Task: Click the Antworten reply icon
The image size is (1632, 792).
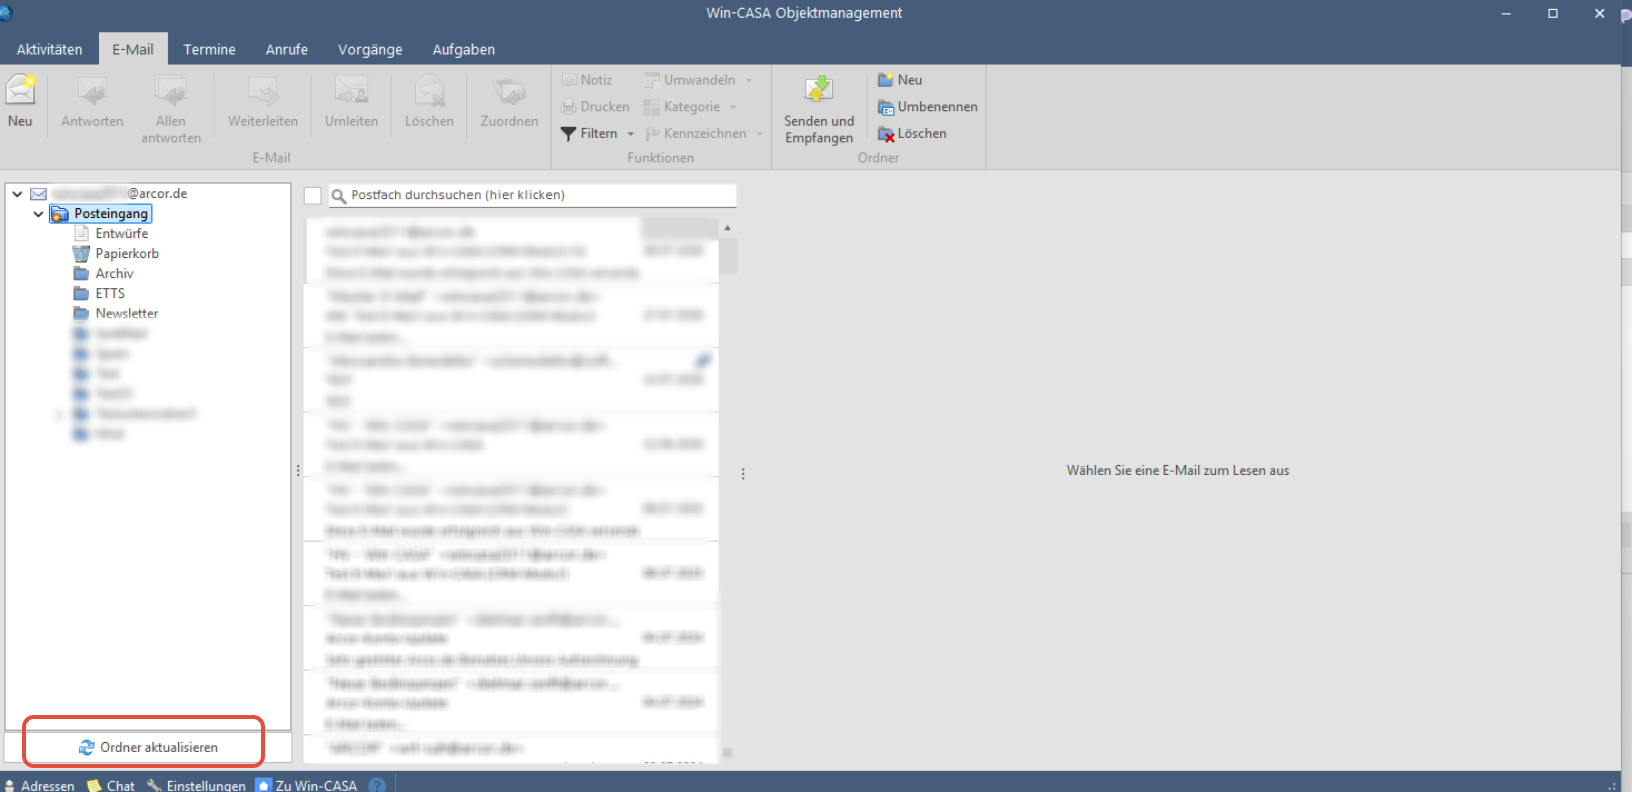Action: 92,92
